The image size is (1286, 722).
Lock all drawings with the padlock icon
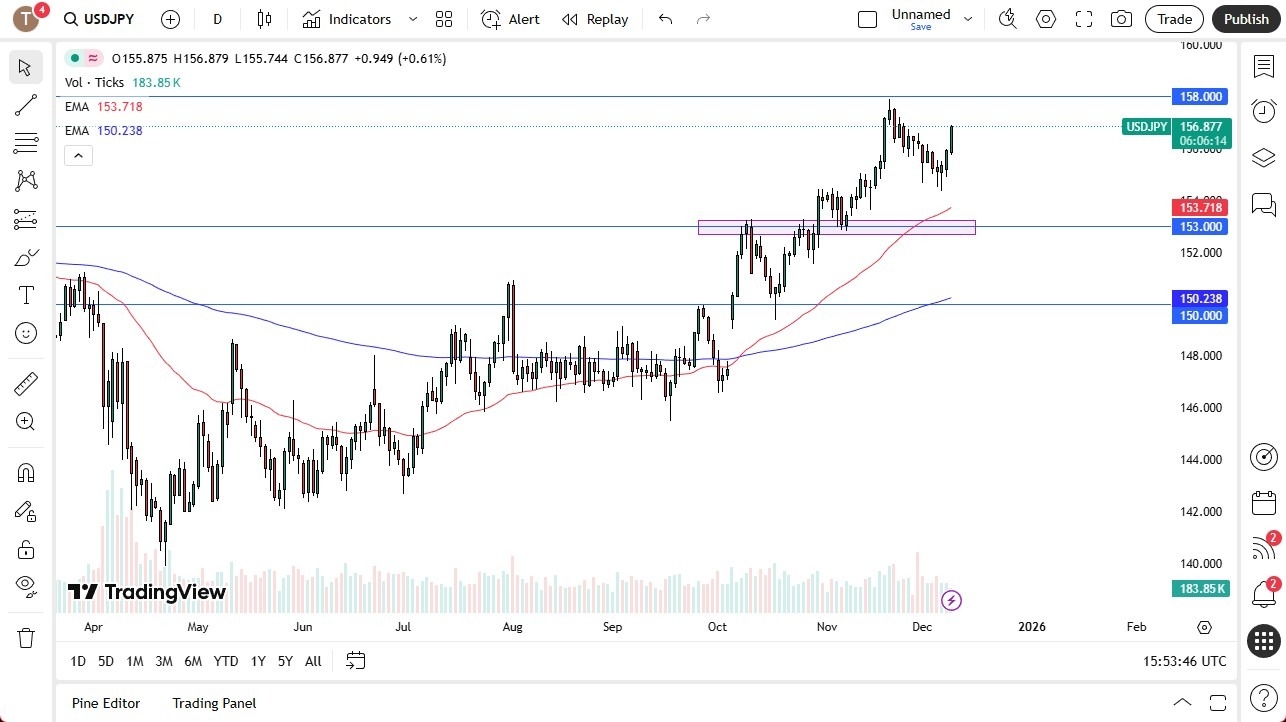pos(25,549)
